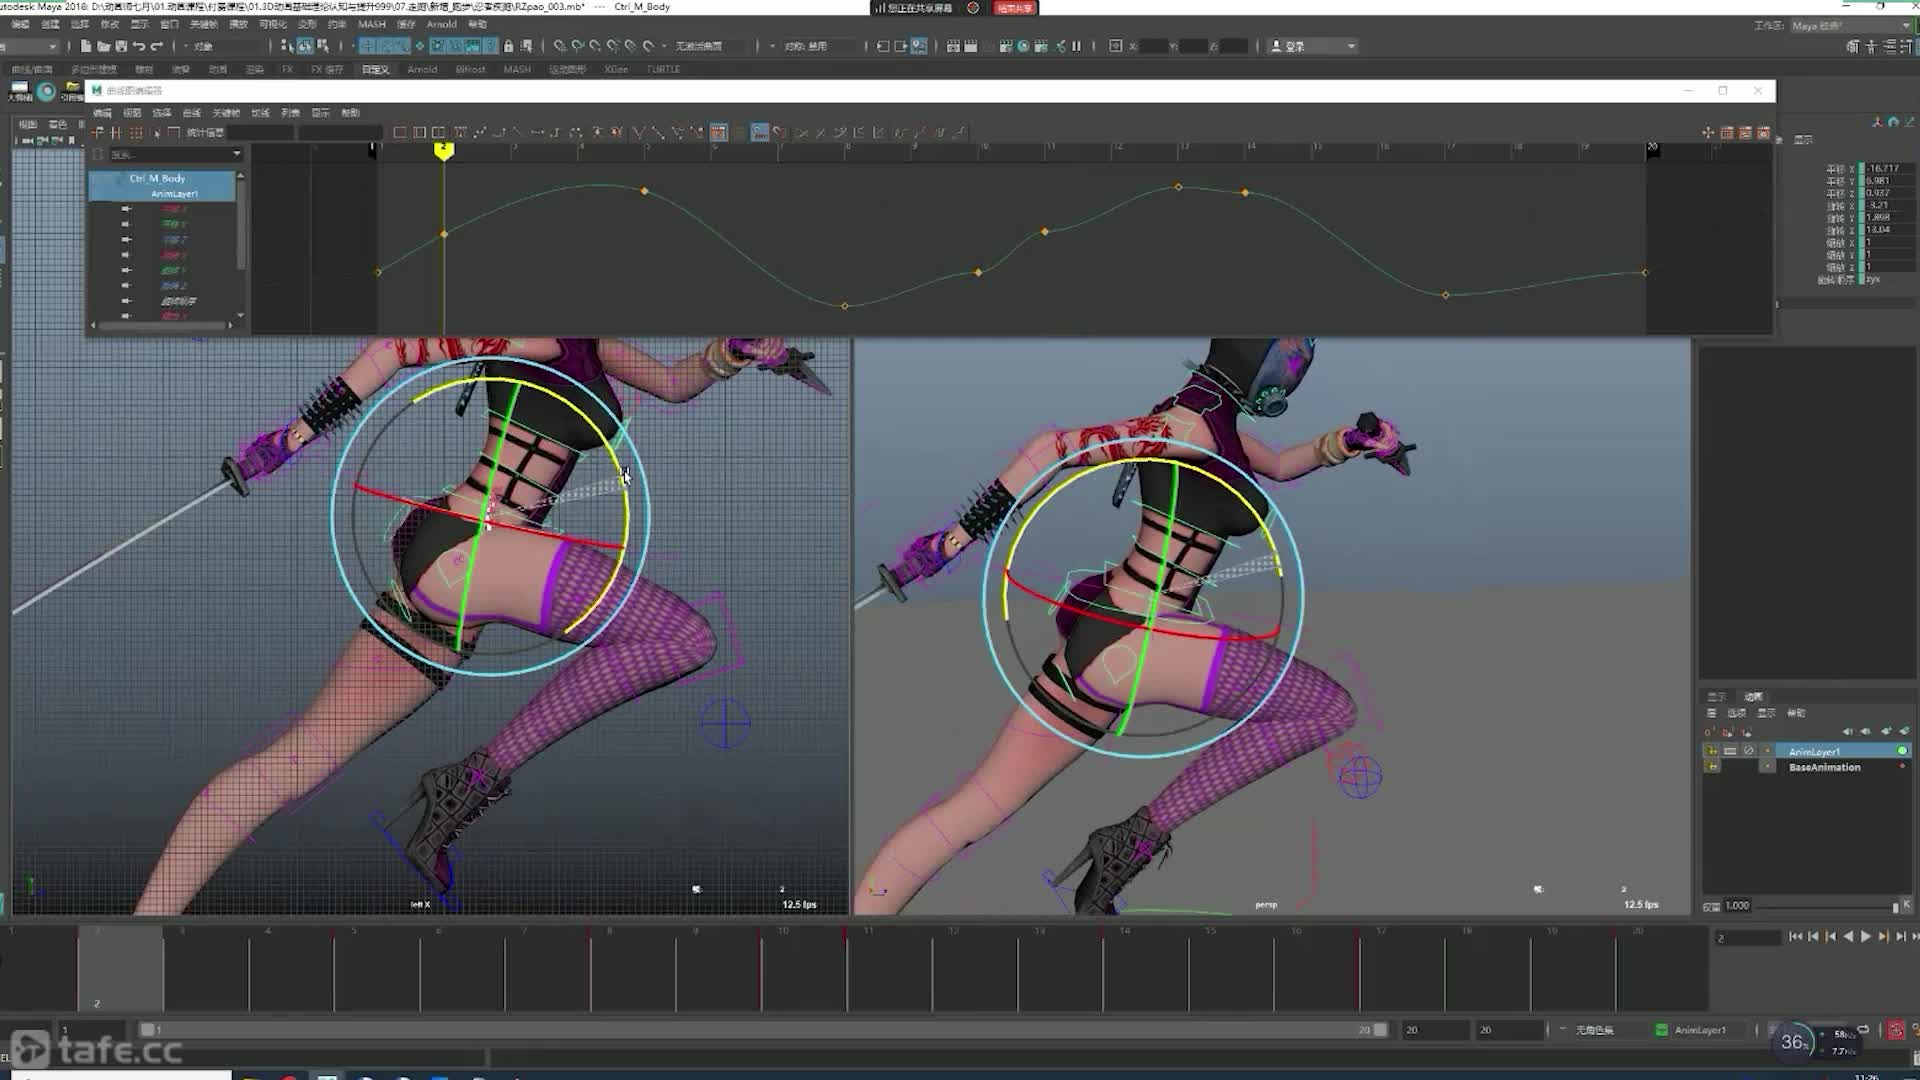This screenshot has width=1920, height=1080.
Task: Switch to select-by-object-type mode
Action: coord(305,46)
